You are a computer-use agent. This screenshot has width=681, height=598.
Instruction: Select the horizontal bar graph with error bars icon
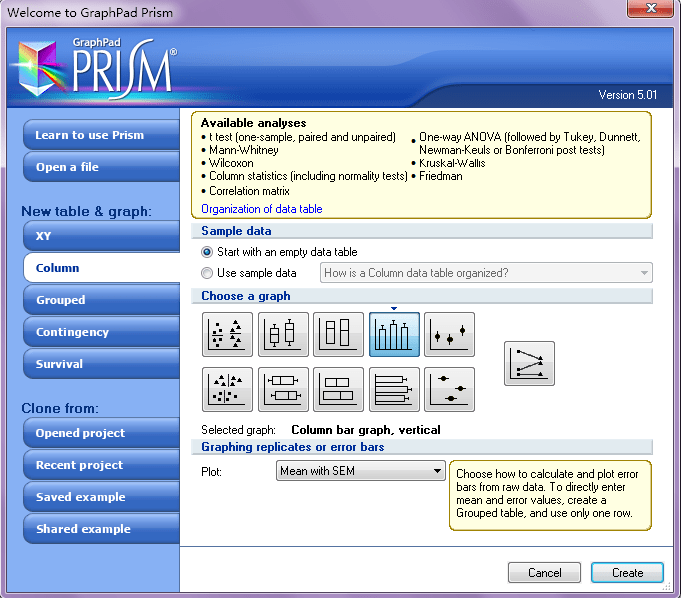(x=394, y=390)
